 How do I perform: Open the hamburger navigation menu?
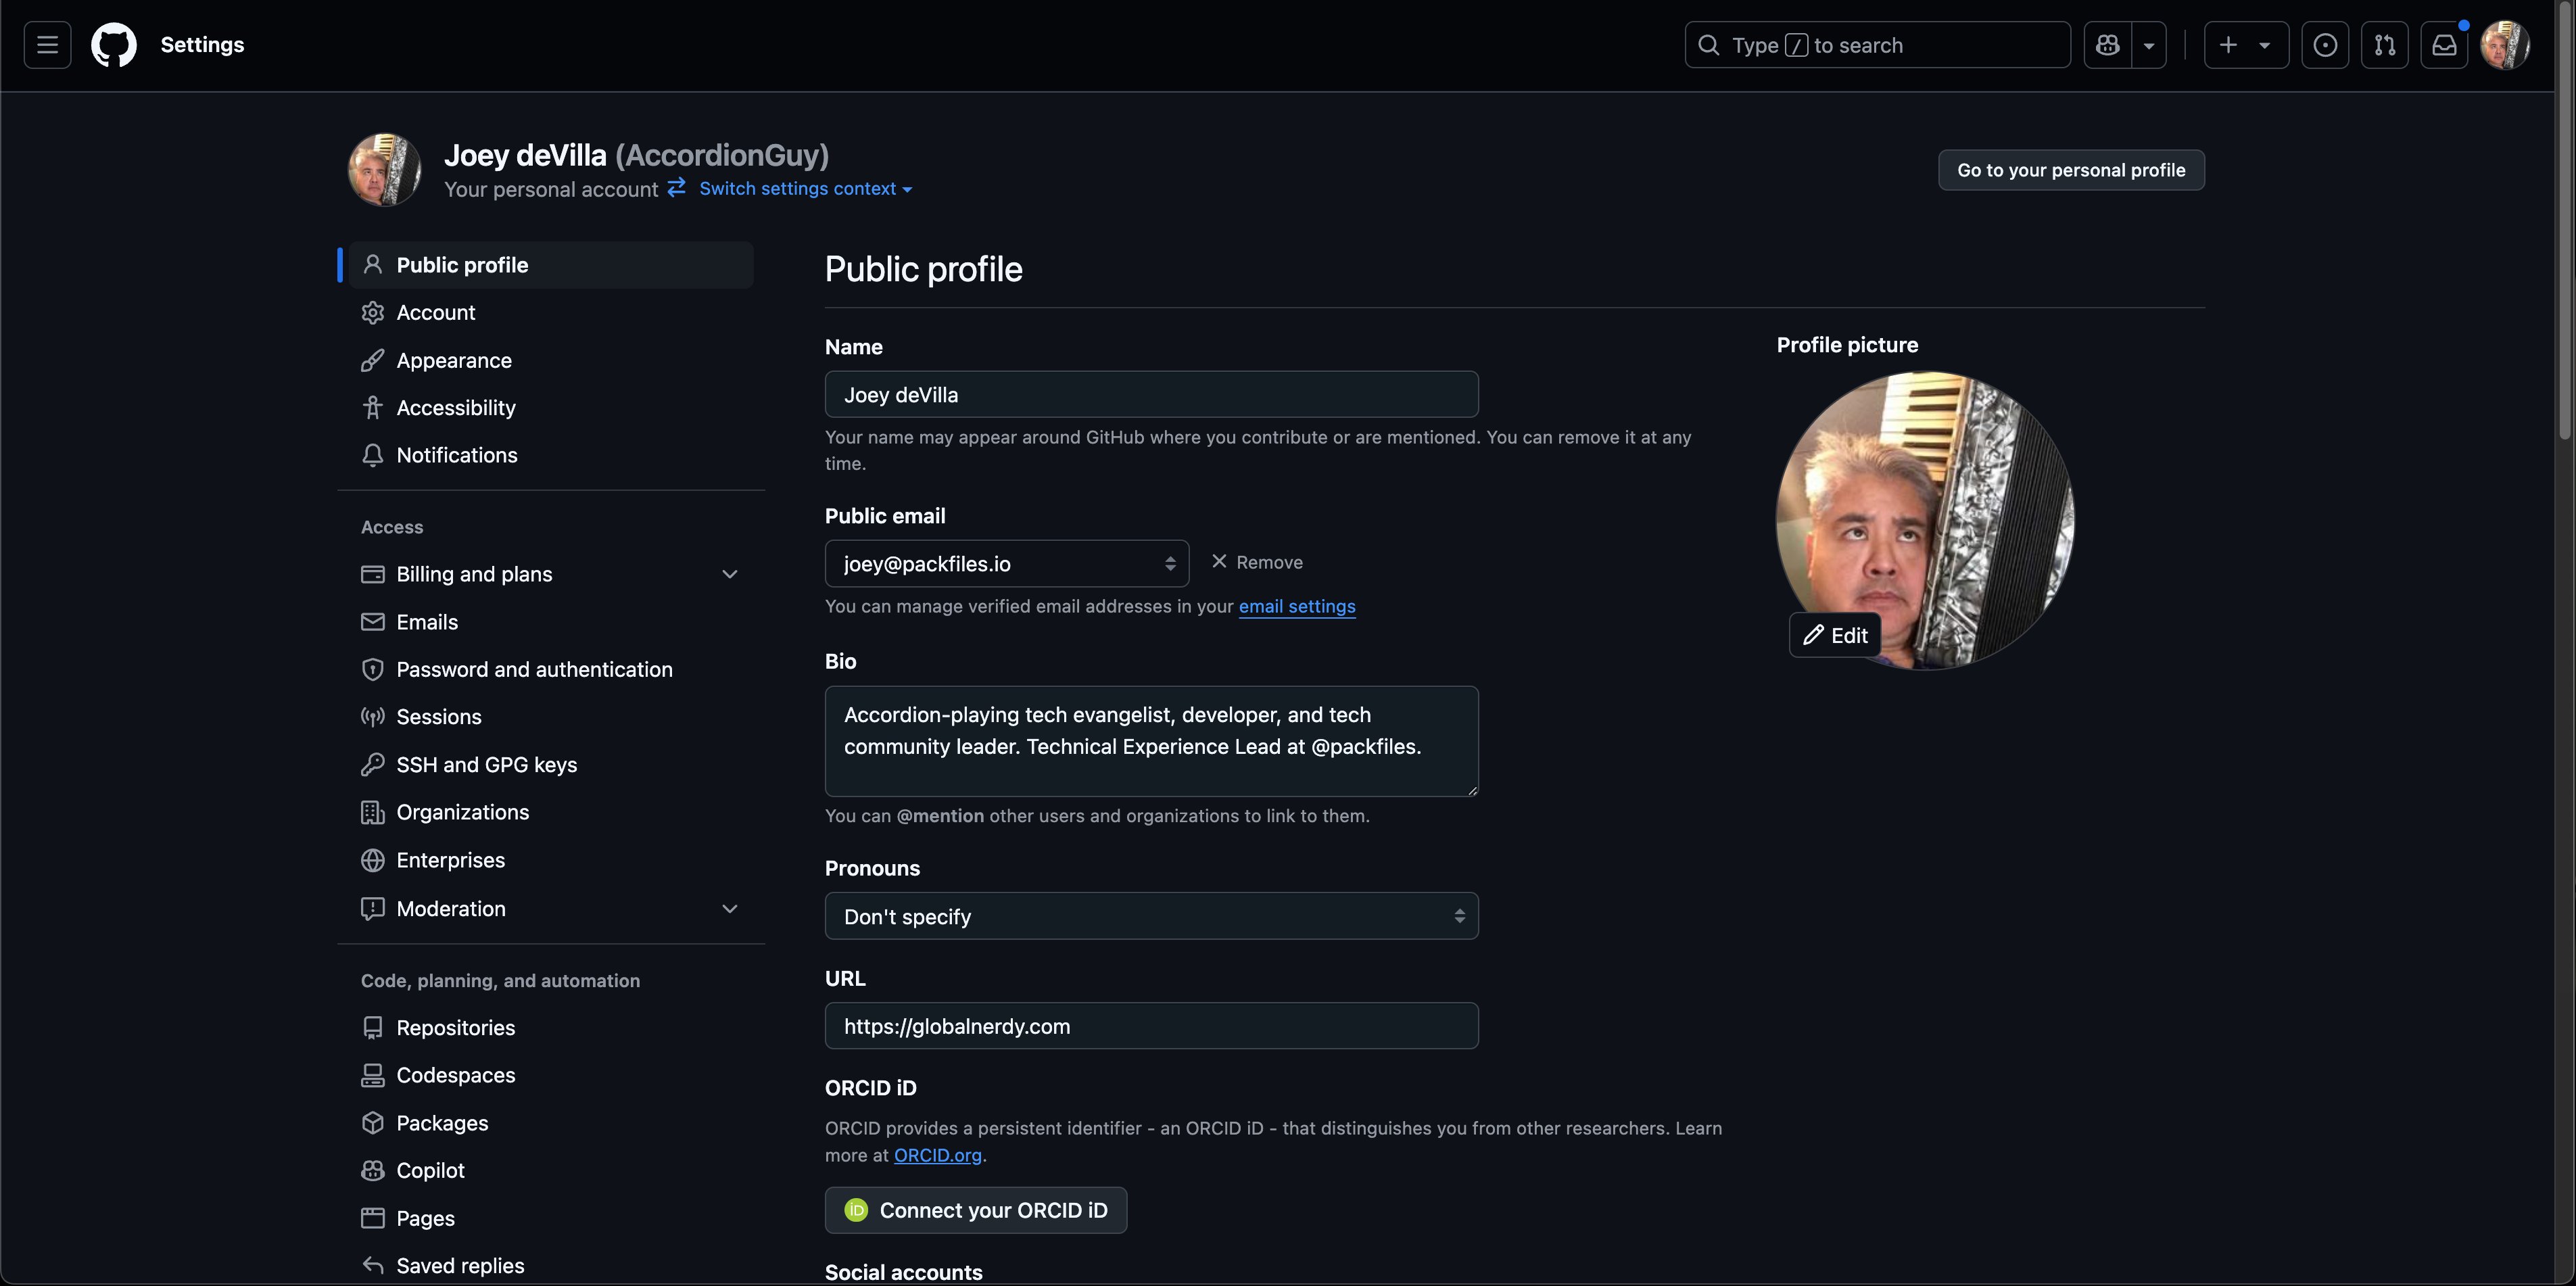click(x=47, y=45)
